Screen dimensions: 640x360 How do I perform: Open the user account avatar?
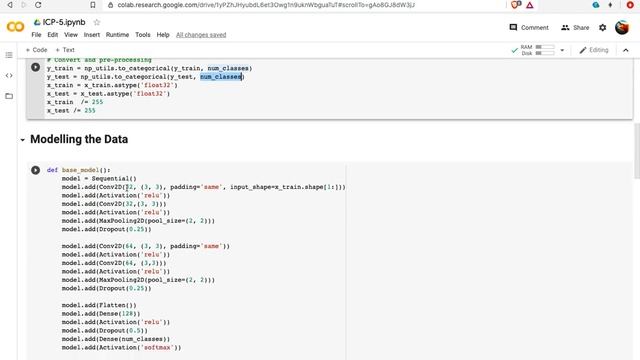[x=622, y=27]
